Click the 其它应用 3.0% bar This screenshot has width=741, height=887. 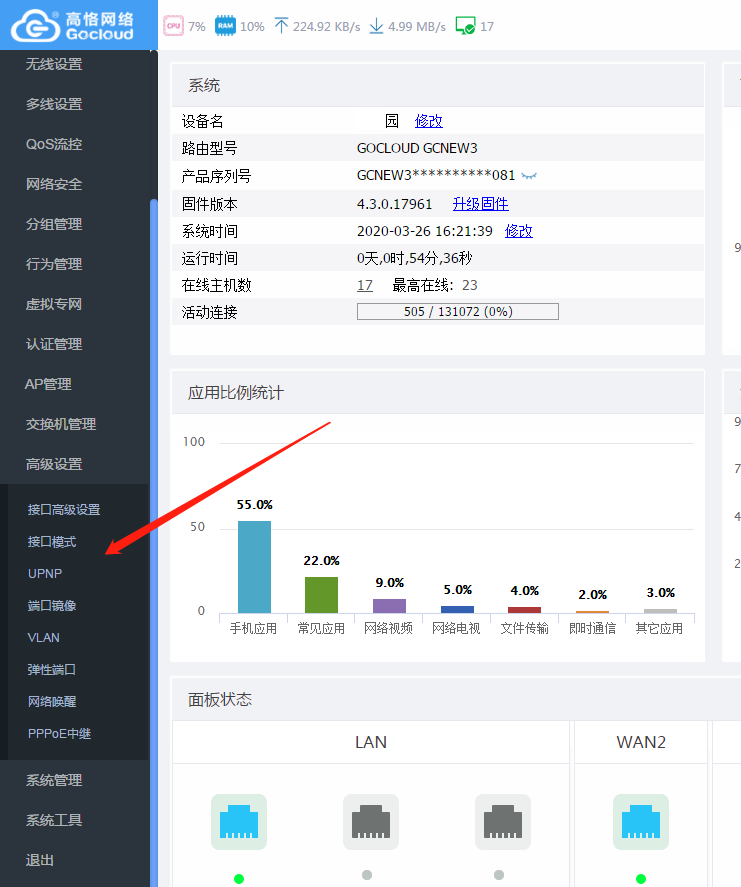pyautogui.click(x=660, y=611)
